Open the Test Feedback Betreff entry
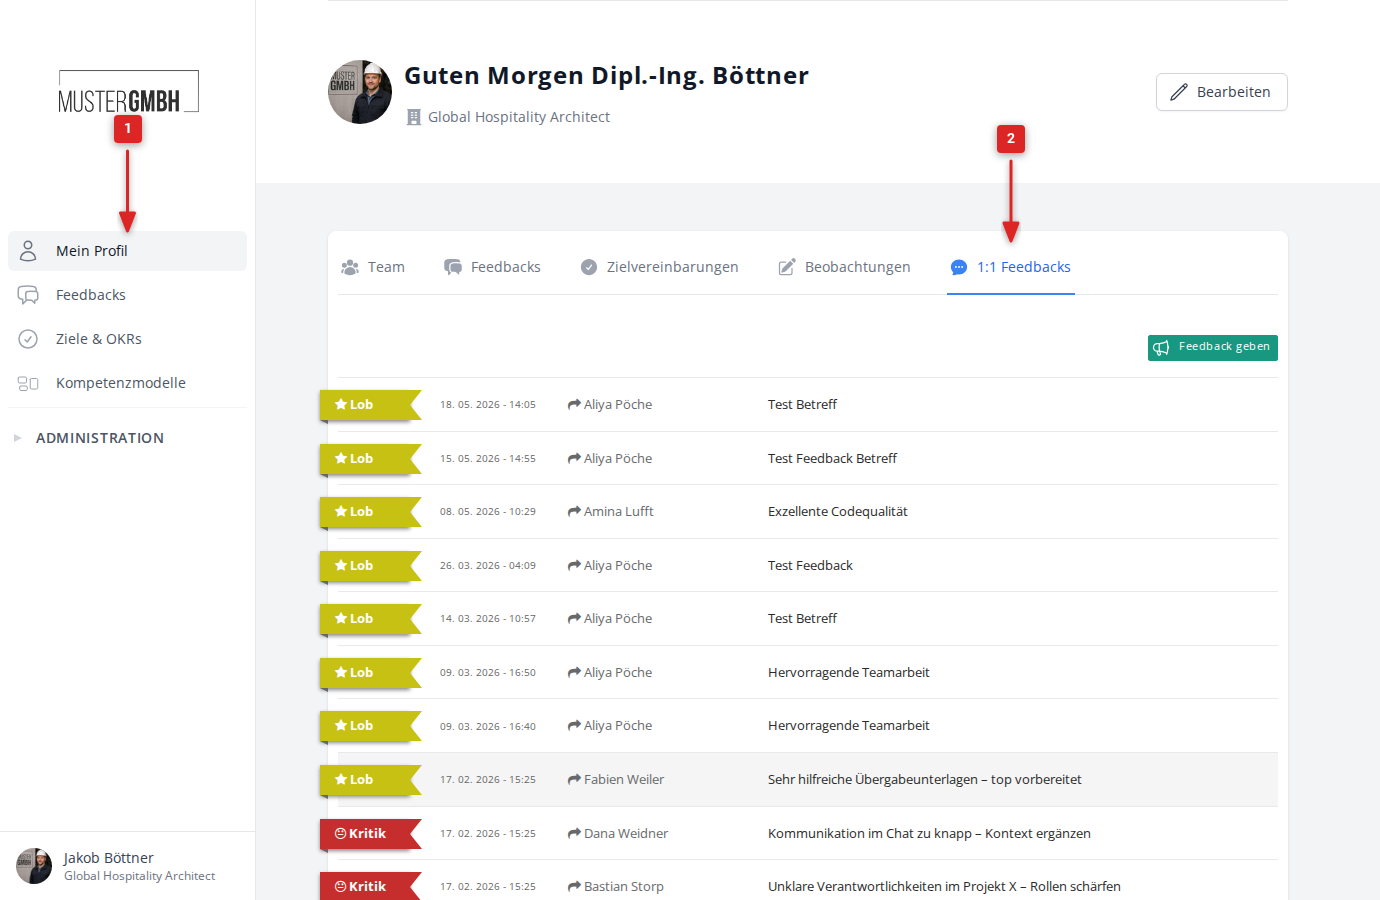 click(832, 458)
